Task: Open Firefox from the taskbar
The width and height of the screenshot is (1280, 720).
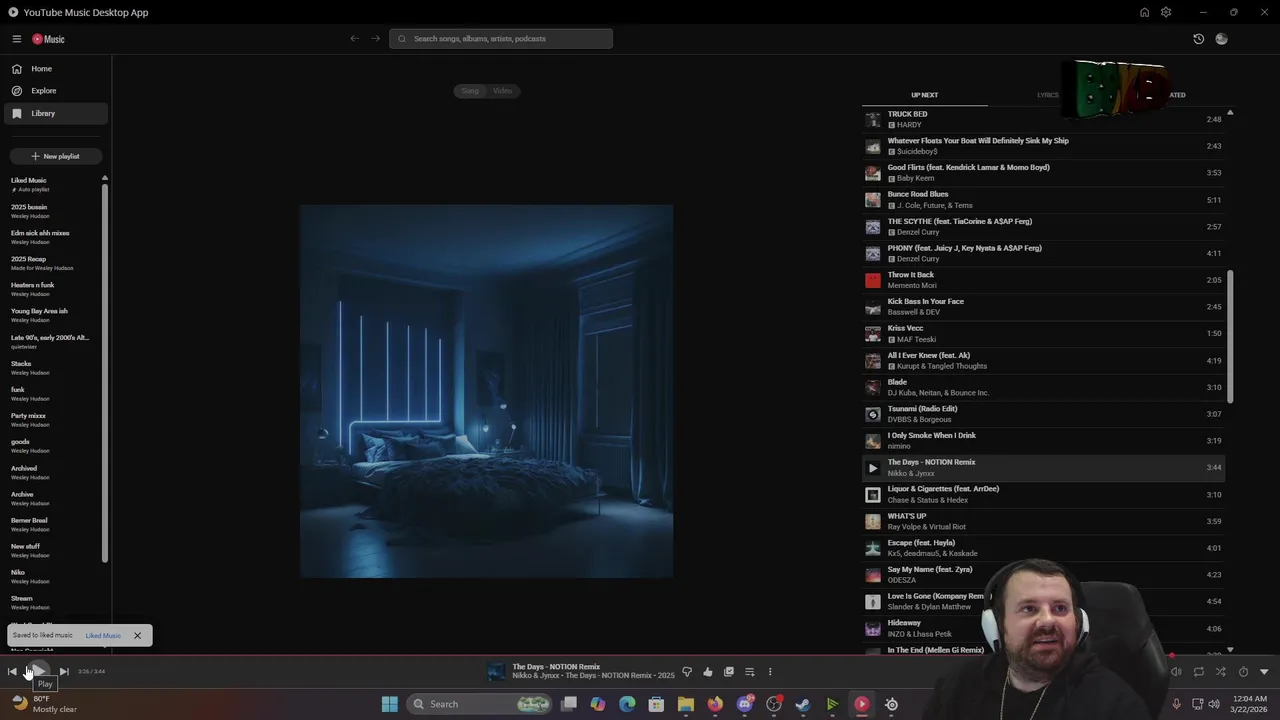Action: (x=715, y=704)
